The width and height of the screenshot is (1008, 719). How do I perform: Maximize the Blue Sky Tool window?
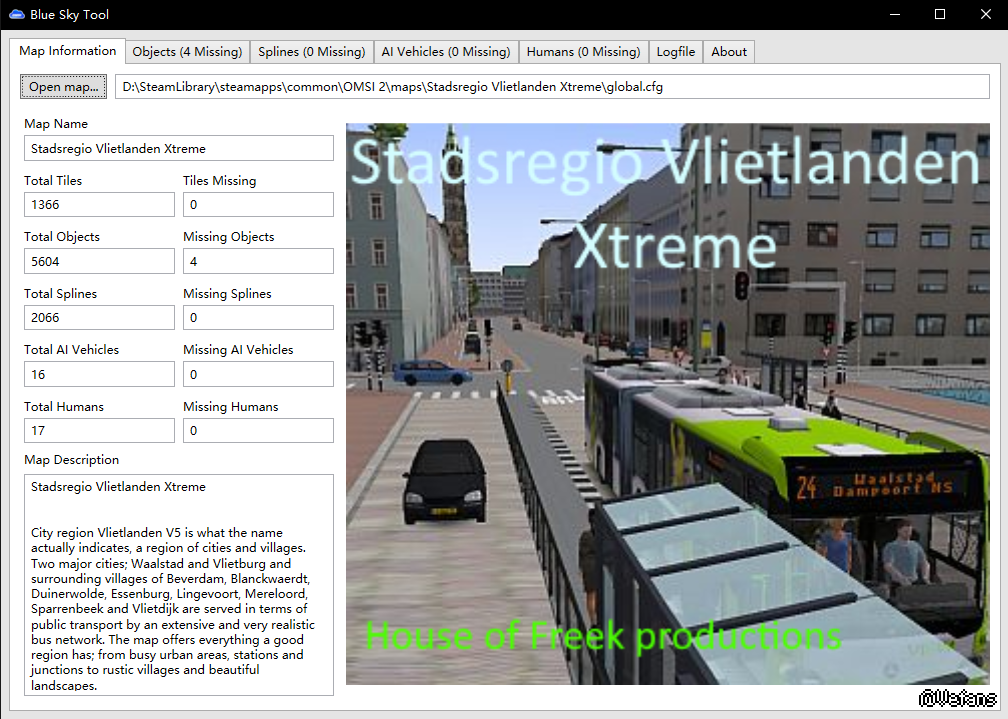pos(940,14)
